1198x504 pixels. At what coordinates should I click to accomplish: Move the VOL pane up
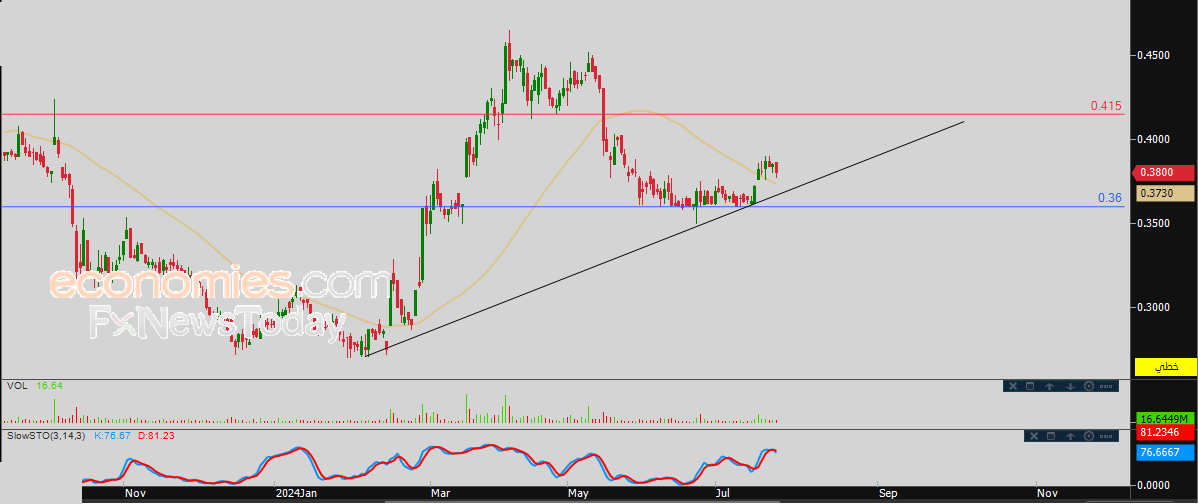(x=1050, y=386)
